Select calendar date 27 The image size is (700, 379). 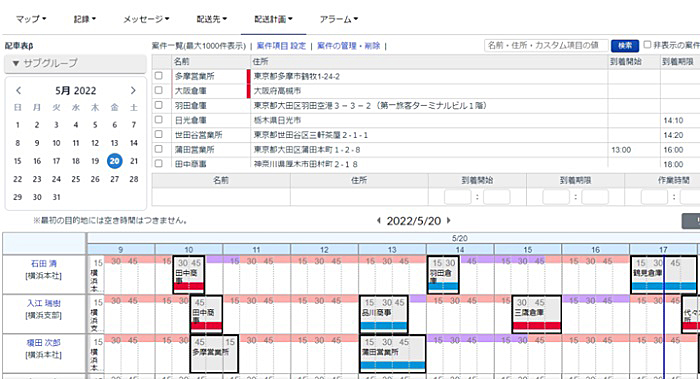click(115, 179)
